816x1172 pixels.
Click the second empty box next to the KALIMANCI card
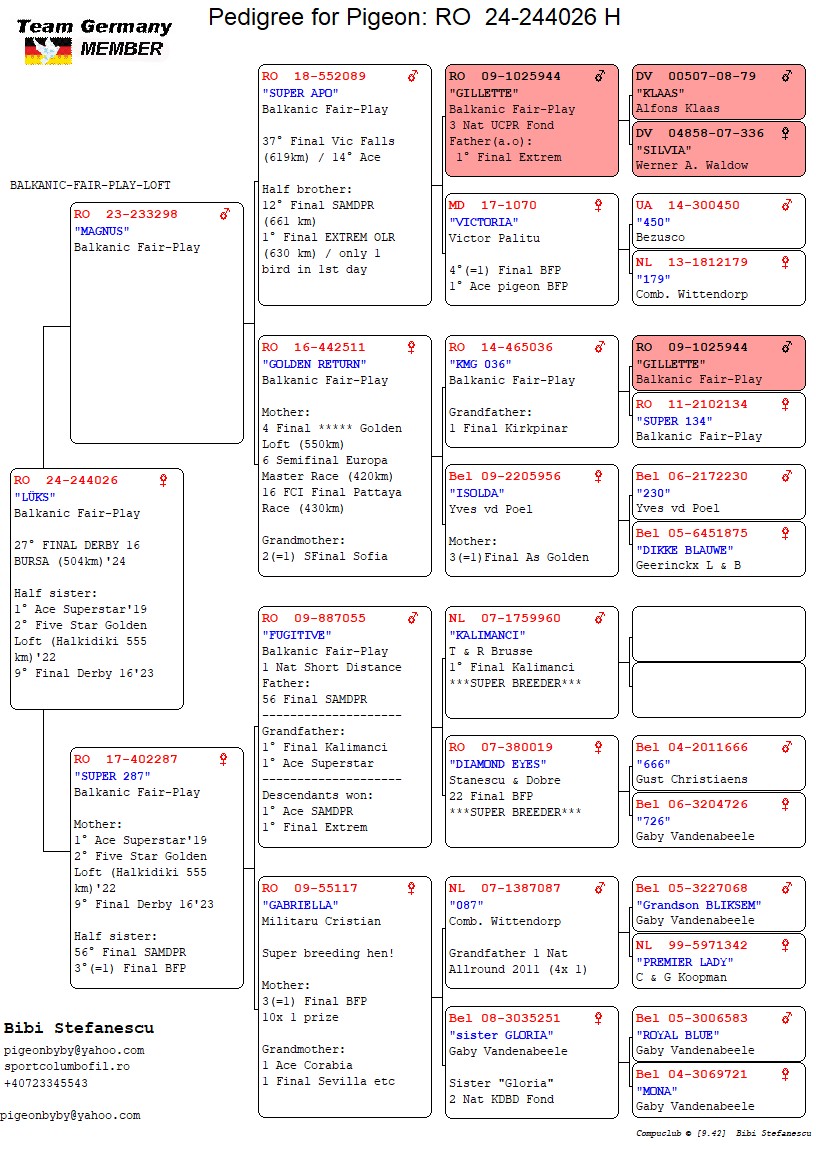(718, 691)
